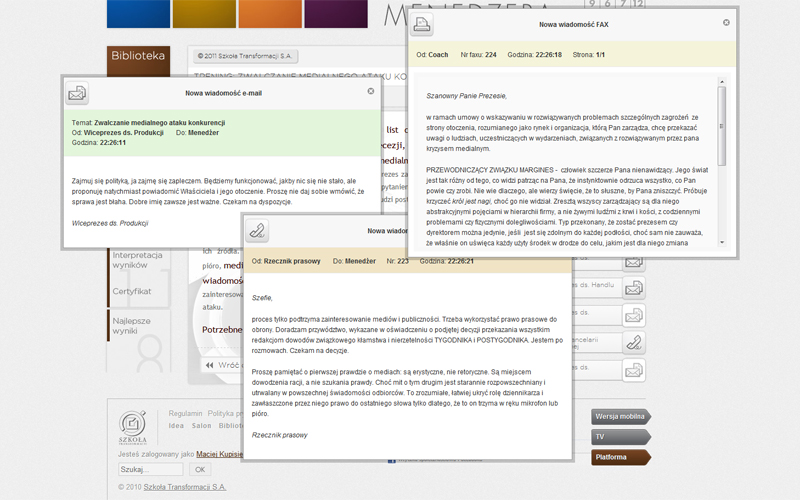800x500 pixels.
Task: Click the Maciej Kupisie user name link
Action: (x=219, y=454)
